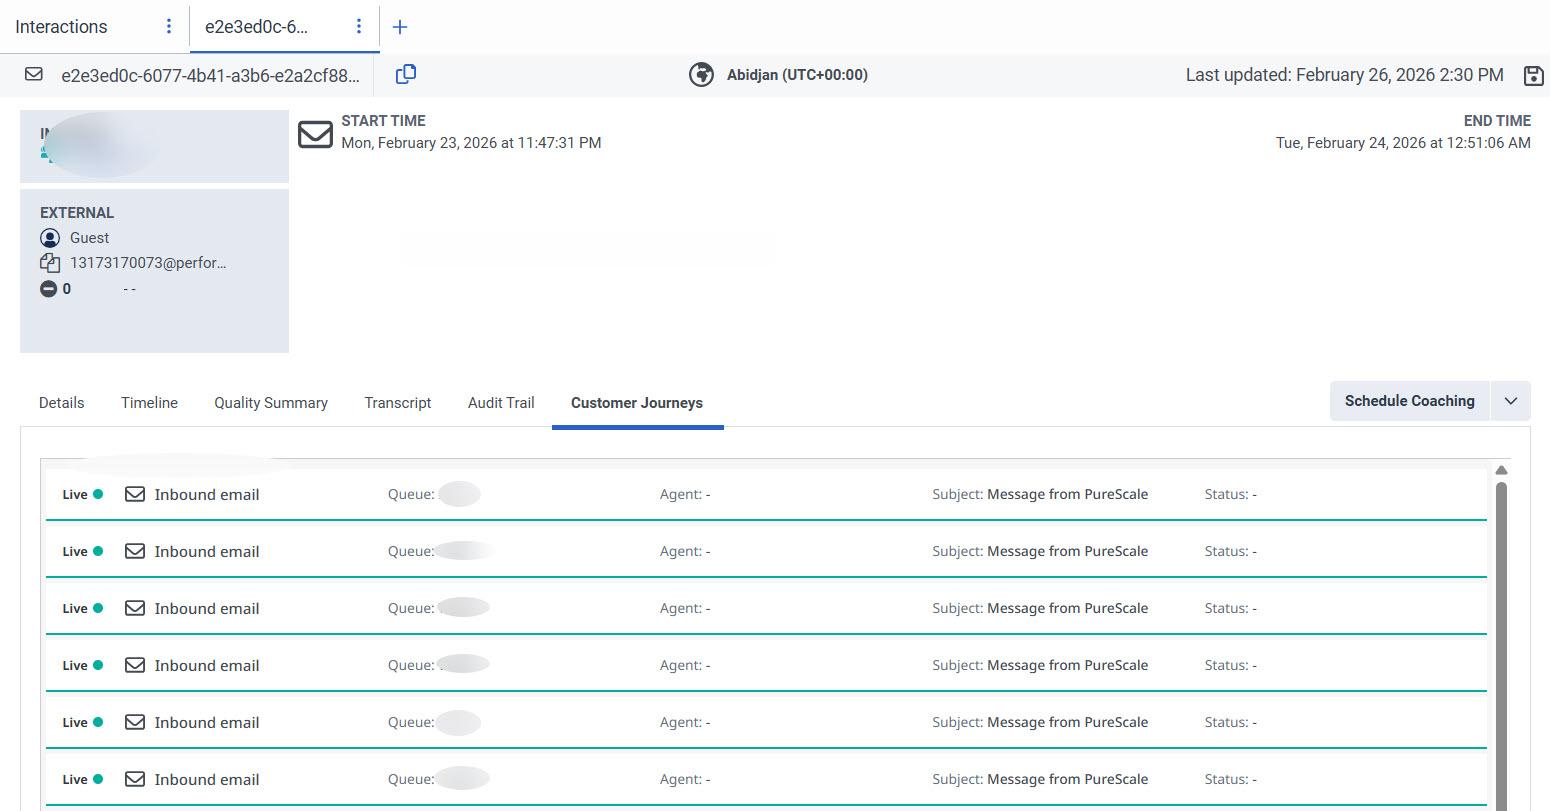This screenshot has height=811, width=1550.
Task: Open the Timeline tab
Action: point(148,402)
